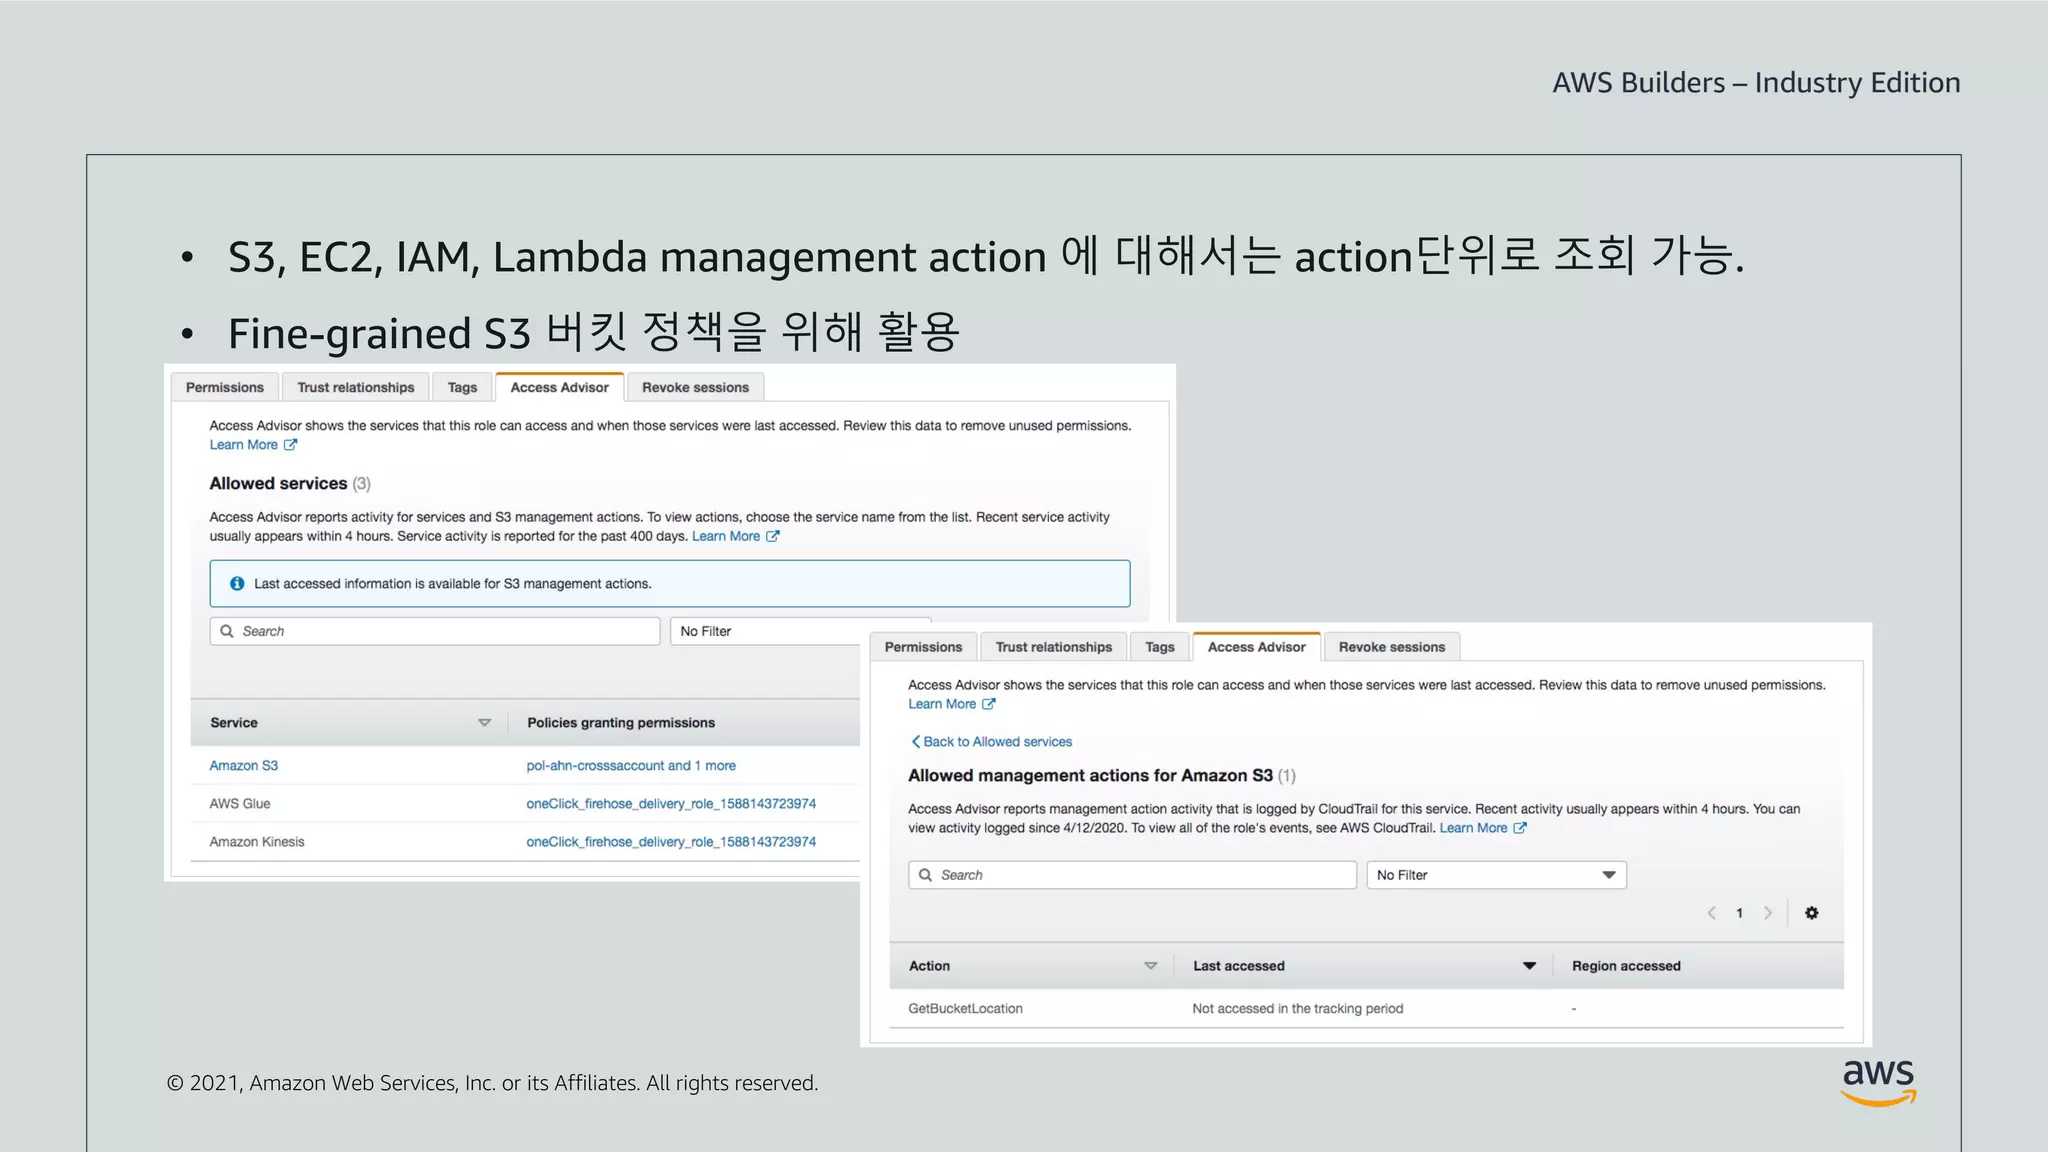Click the aws logo

coord(1879,1082)
